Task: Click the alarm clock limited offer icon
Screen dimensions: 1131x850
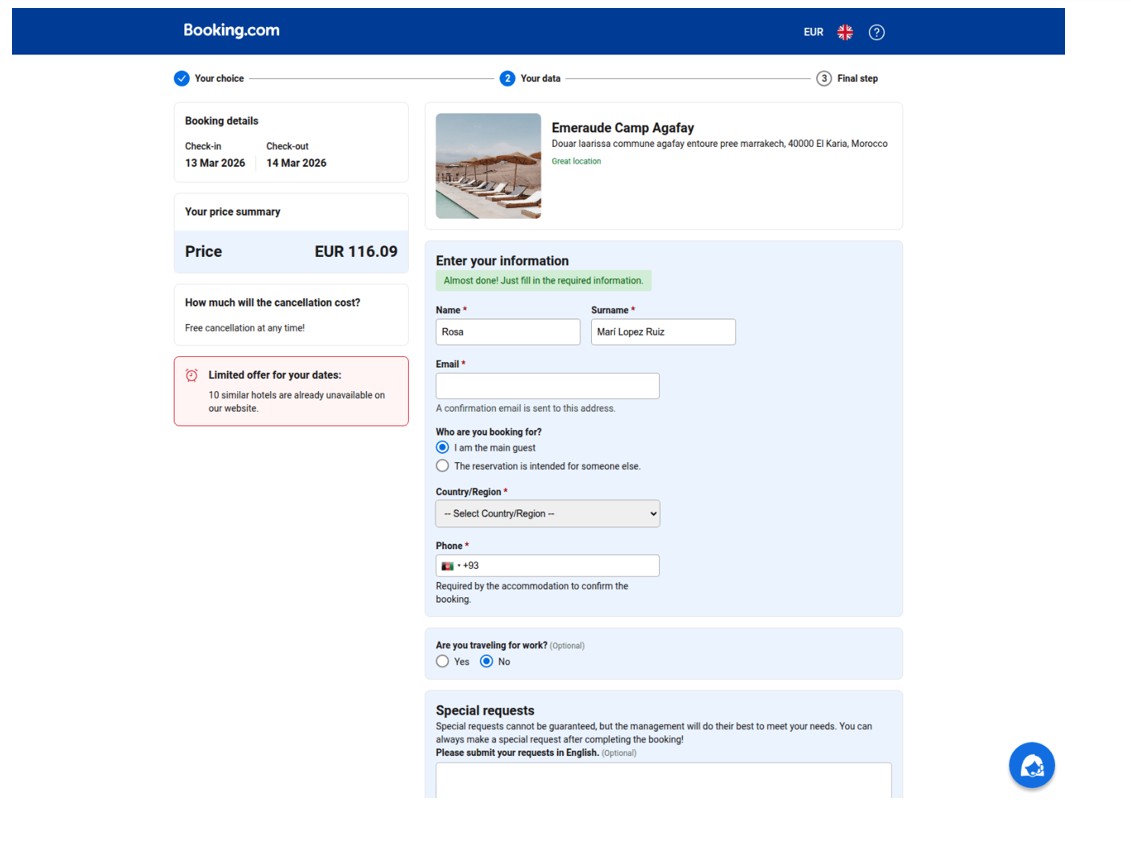Action: coord(192,375)
